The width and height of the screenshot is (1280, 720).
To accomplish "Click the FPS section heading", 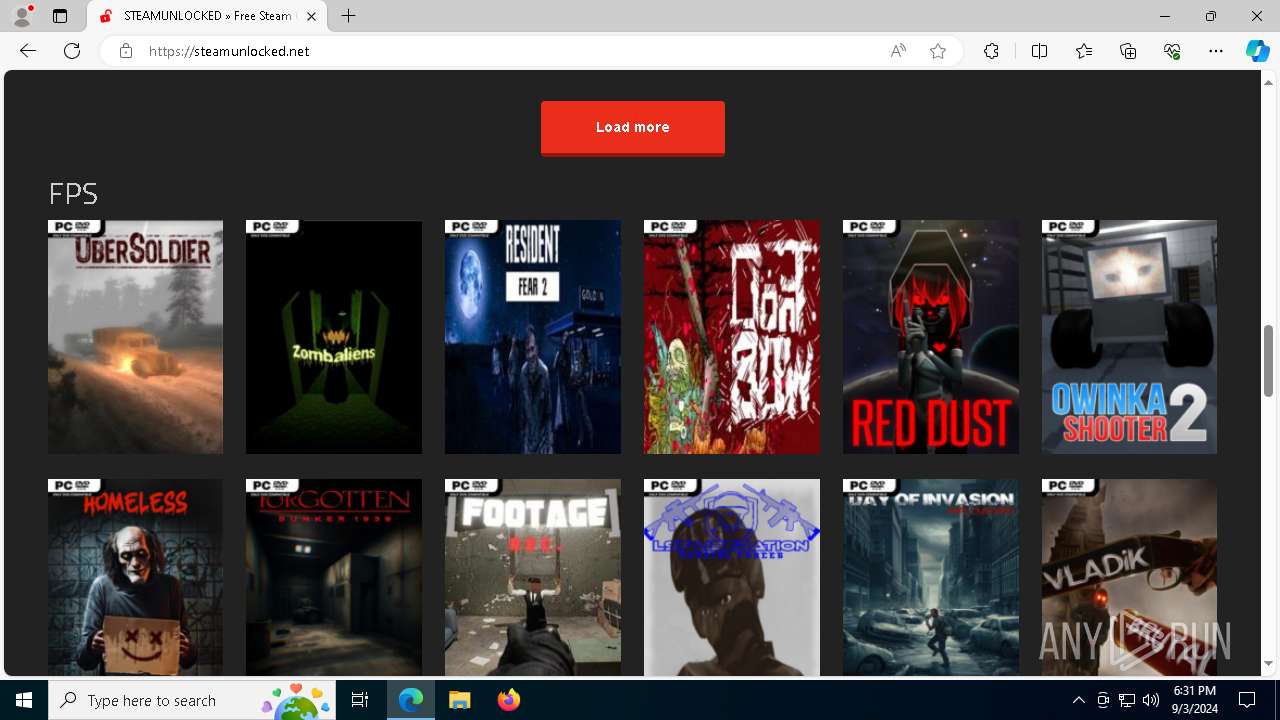I will [73, 193].
